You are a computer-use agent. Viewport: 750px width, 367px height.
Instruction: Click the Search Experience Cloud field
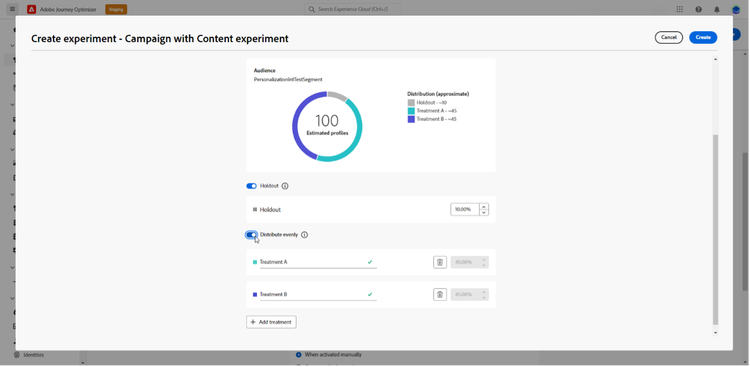coord(353,9)
